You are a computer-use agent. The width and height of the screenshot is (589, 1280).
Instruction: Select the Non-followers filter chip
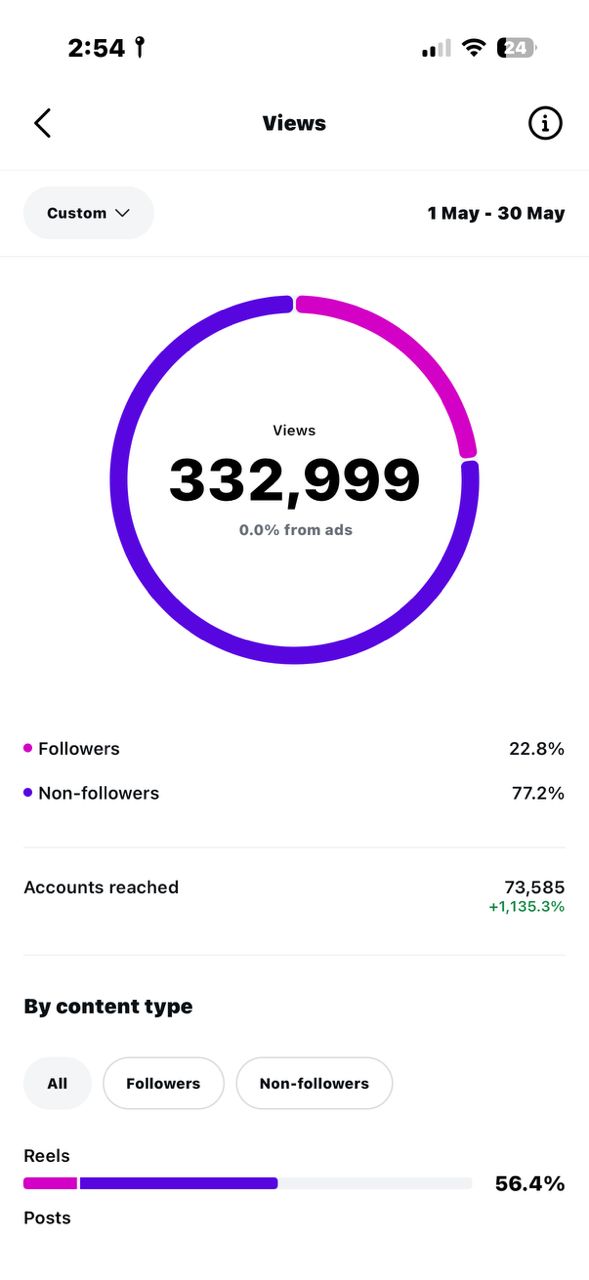(314, 1083)
